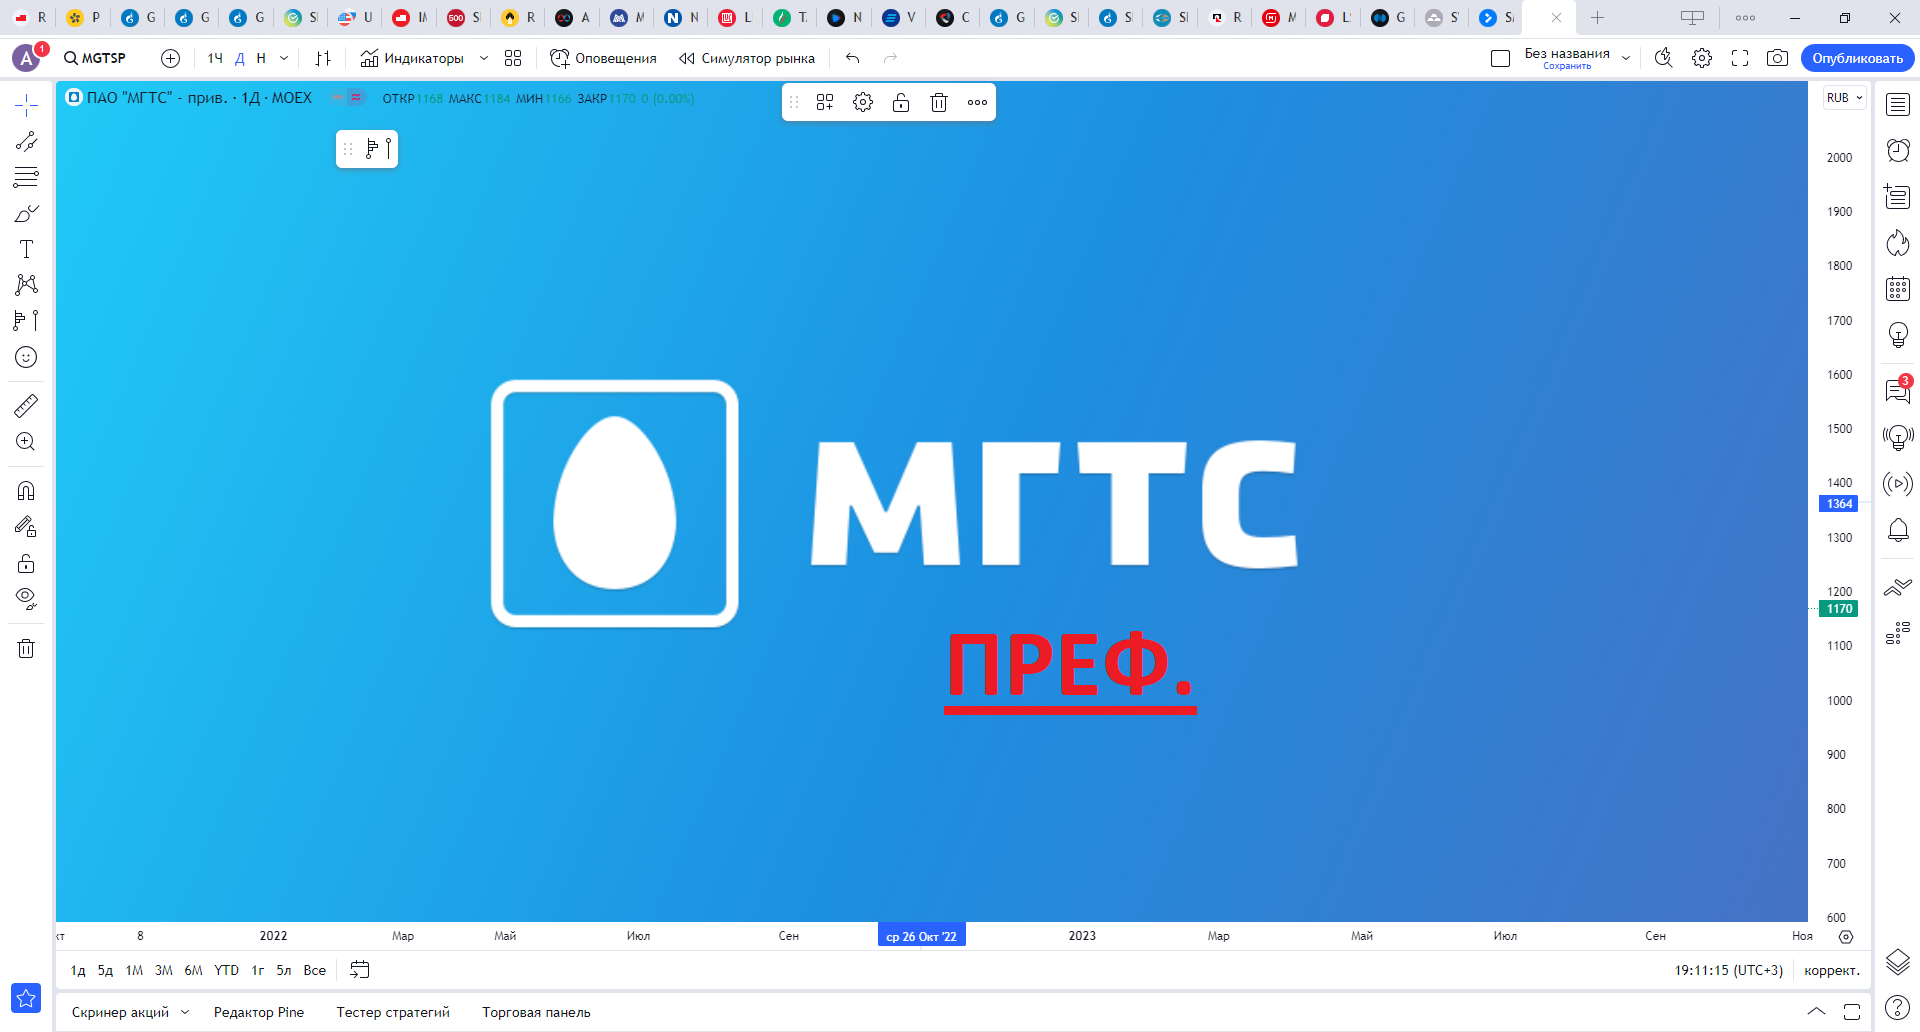The width and height of the screenshot is (1920, 1032).
Task: Expand the time interval dropdown
Action: click(x=284, y=58)
